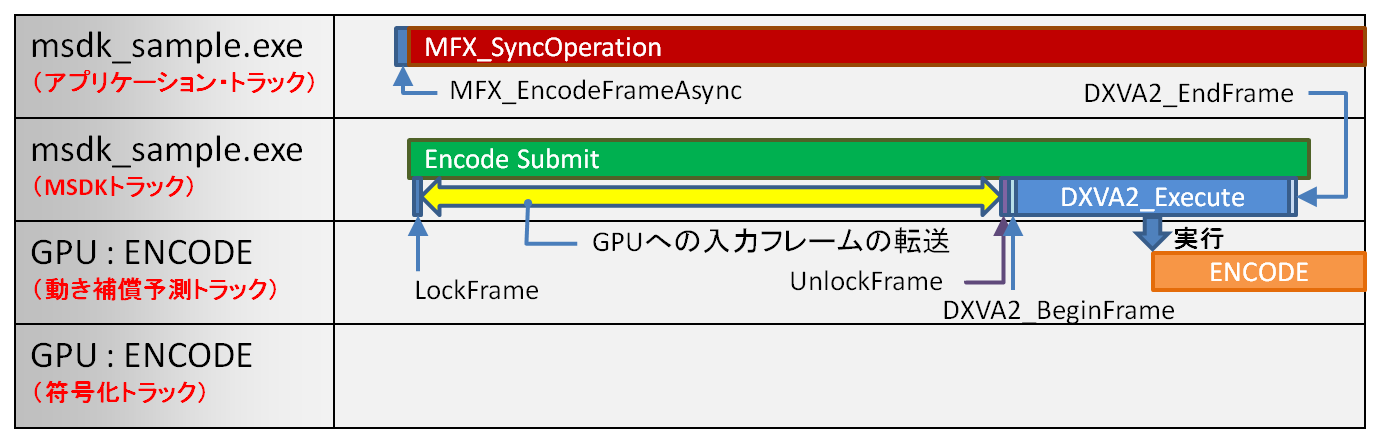
Task: Click the empty 符号化トラック timeline lane
Action: coord(850,375)
